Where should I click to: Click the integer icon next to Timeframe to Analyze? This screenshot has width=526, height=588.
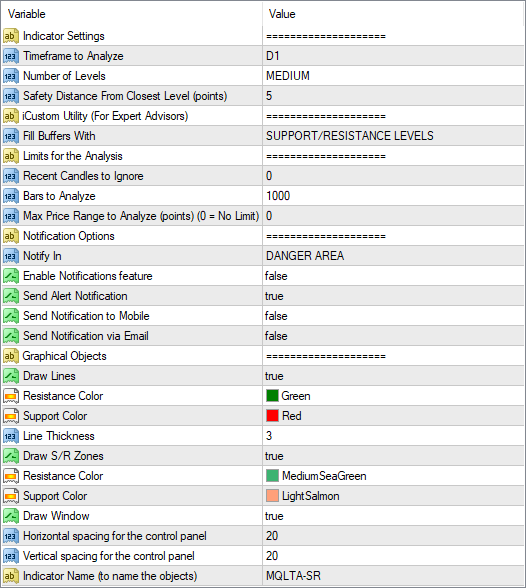[x=10, y=56]
